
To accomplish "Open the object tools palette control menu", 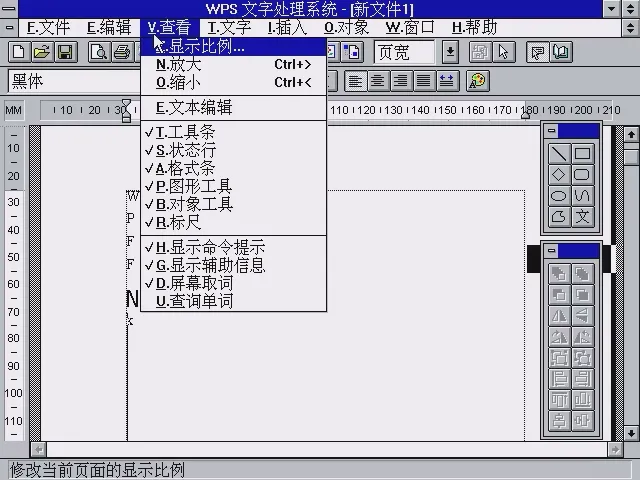I will 552,251.
